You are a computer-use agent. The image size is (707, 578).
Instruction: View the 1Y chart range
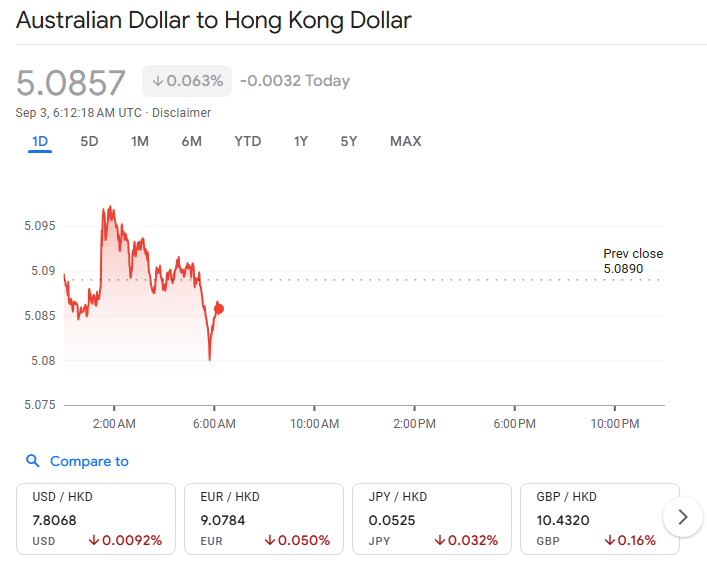pyautogui.click(x=301, y=141)
